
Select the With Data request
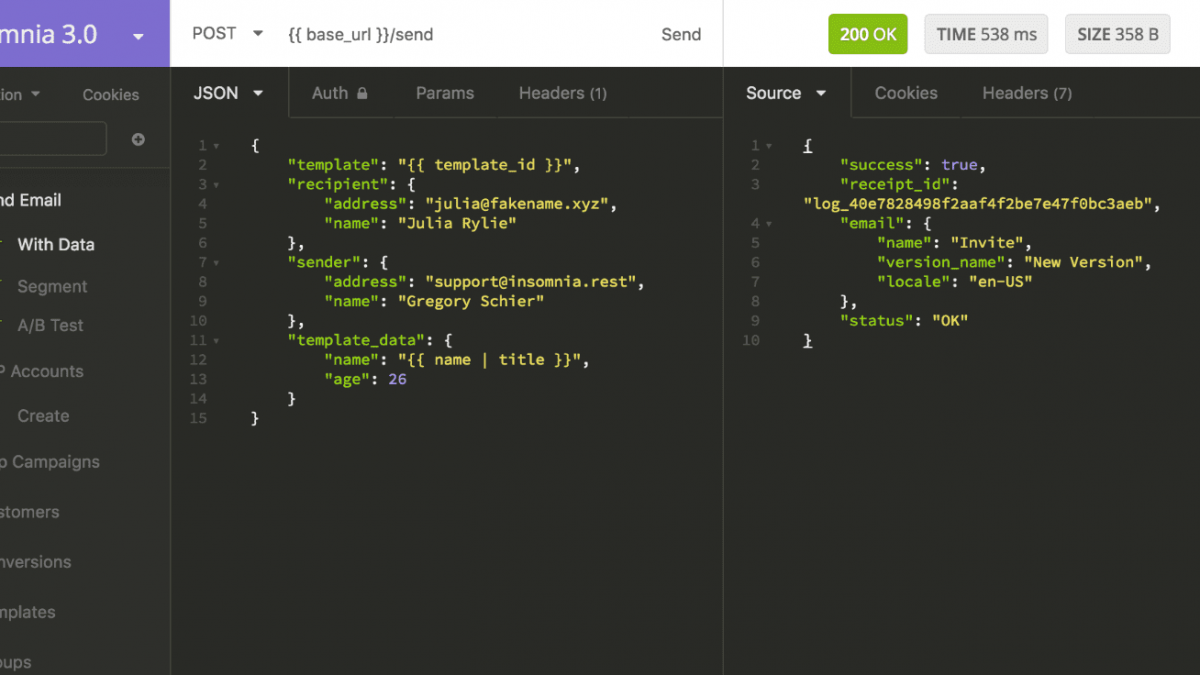coord(56,244)
